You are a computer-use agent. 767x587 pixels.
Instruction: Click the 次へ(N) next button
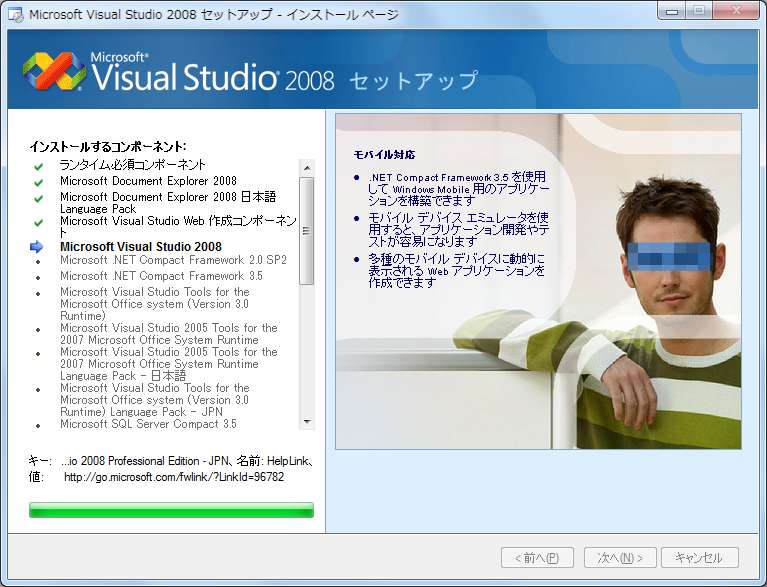[x=620, y=558]
